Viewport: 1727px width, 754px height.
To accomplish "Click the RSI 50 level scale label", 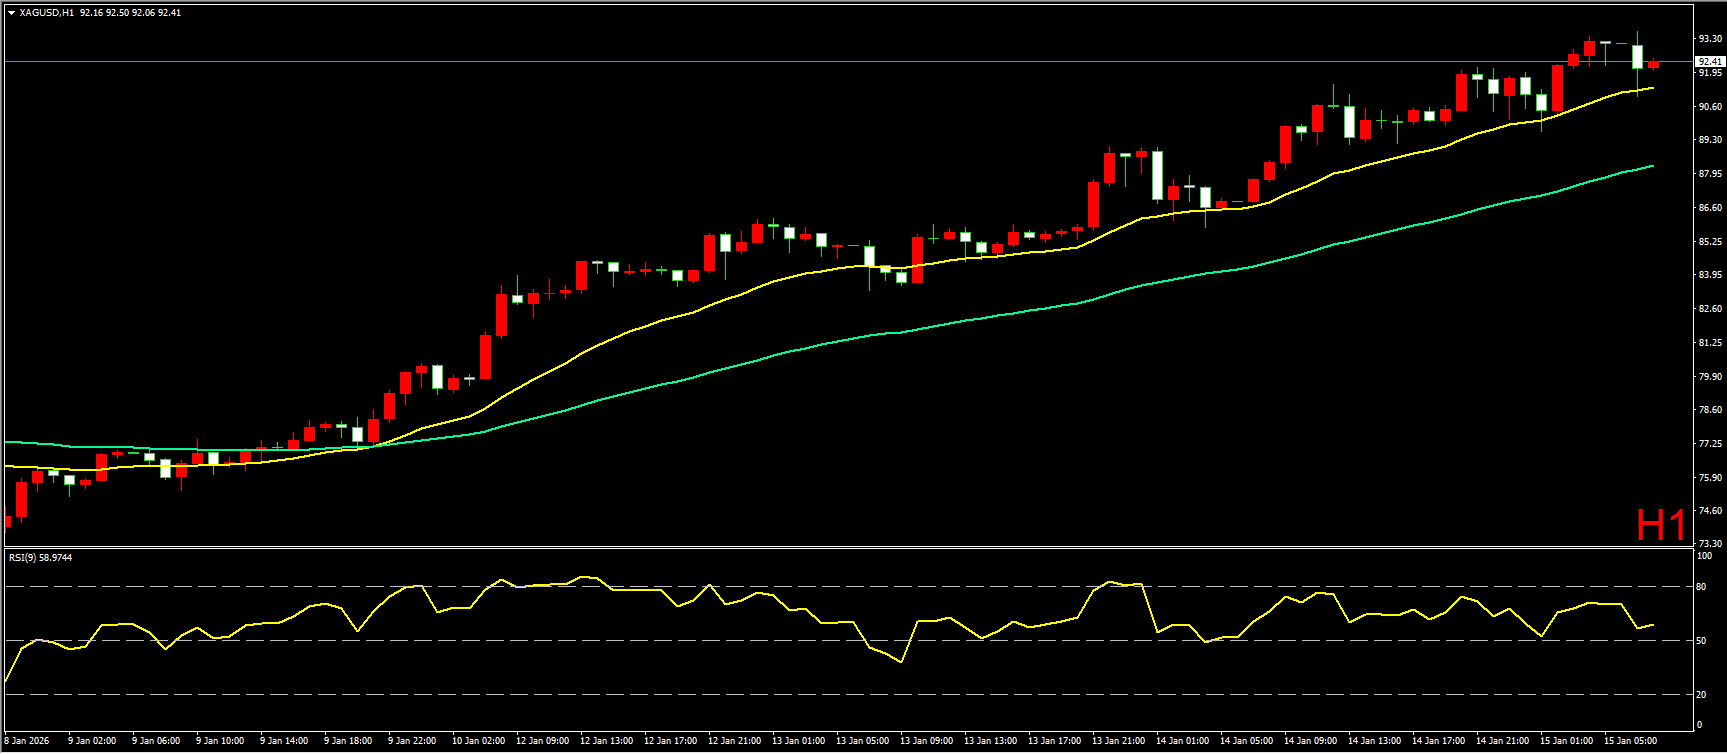I will pos(1701,641).
